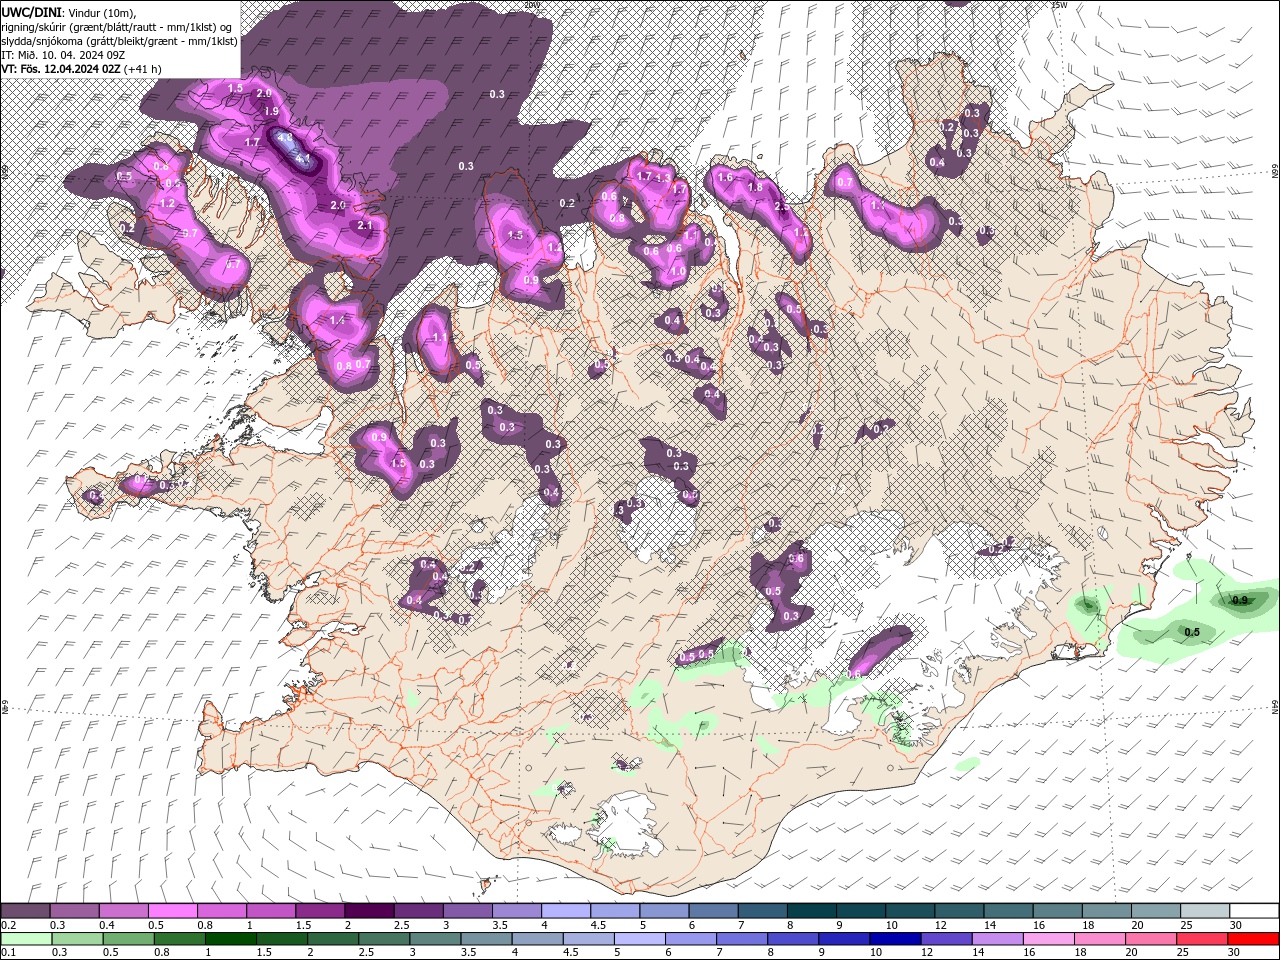Viewport: 1280px width, 960px height.
Task: Click the '1.8' snowfall value on the north coast
Action: [756, 187]
